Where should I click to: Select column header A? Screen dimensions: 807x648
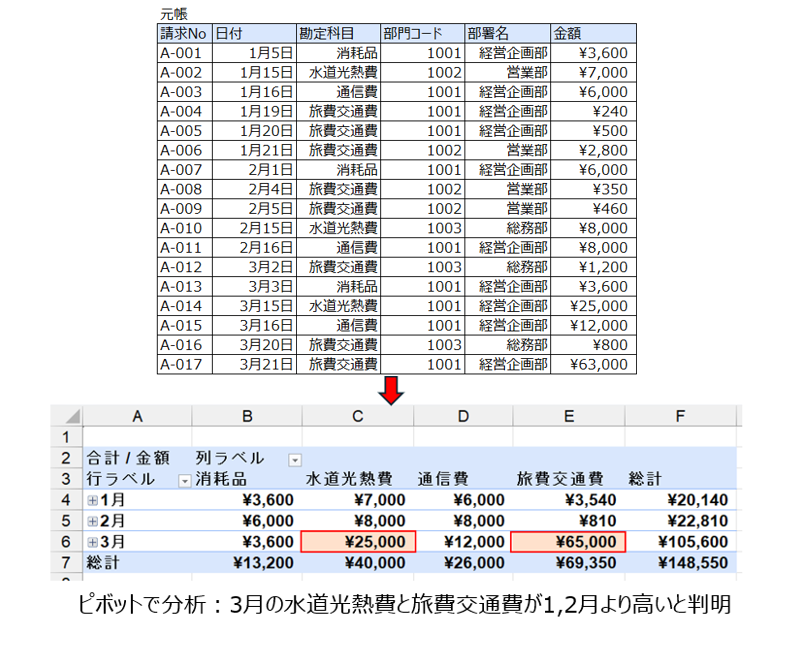[x=135, y=416]
